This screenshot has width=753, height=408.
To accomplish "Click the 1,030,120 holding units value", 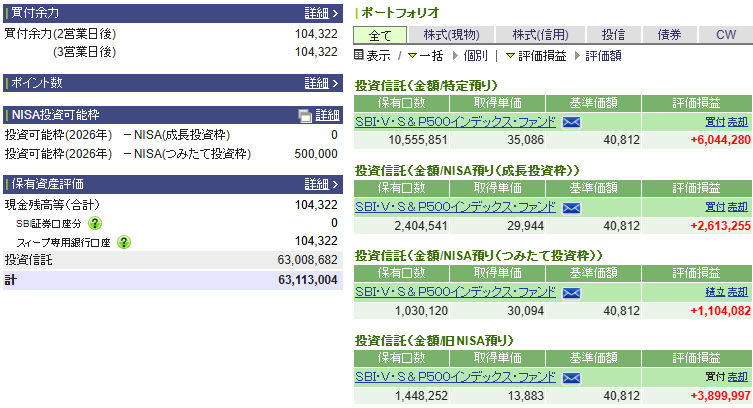I will [421, 311].
